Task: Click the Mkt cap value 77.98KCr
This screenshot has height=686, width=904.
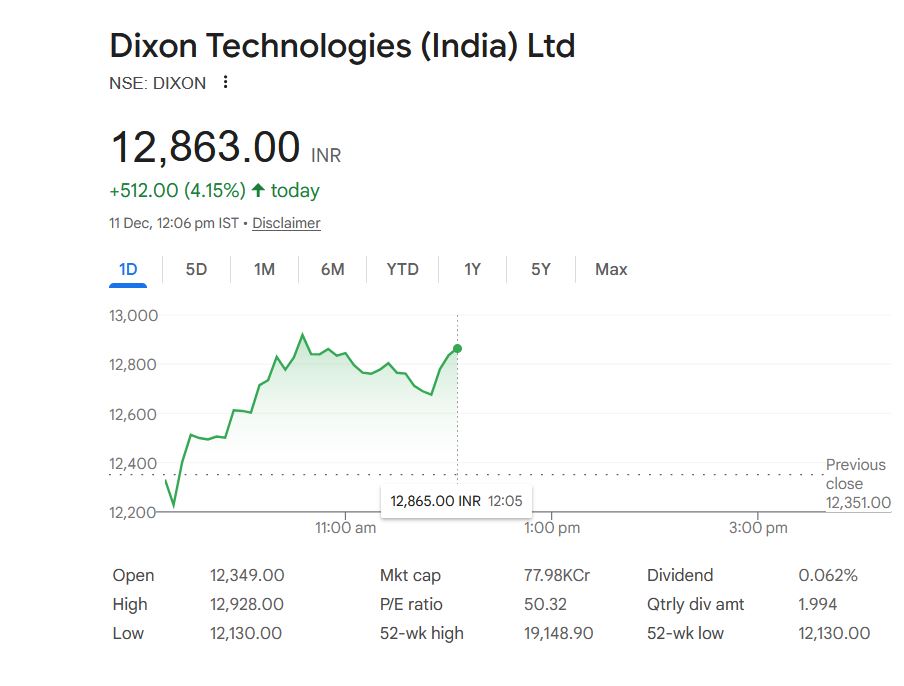Action: [x=556, y=575]
